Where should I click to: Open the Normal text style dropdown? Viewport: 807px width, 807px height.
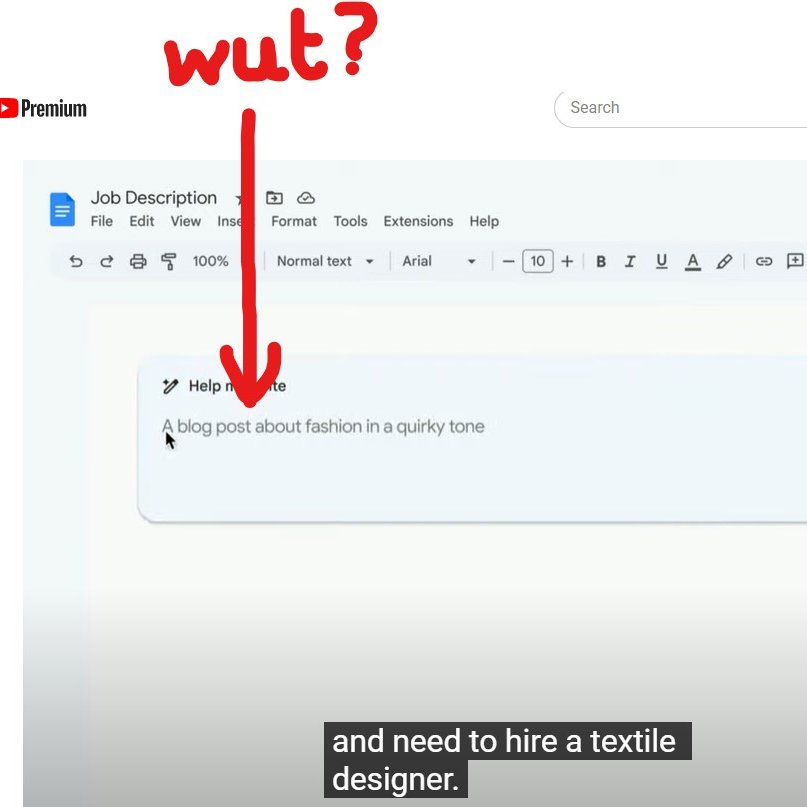tap(325, 261)
